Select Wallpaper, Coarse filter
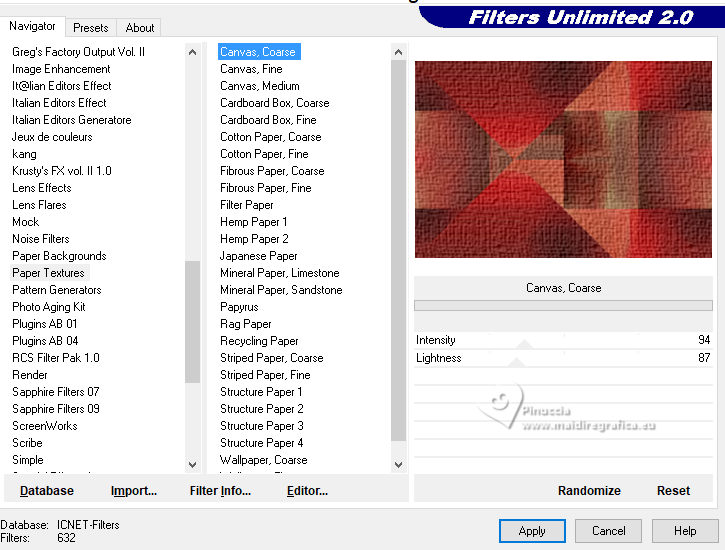This screenshot has width=725, height=550. click(264, 460)
